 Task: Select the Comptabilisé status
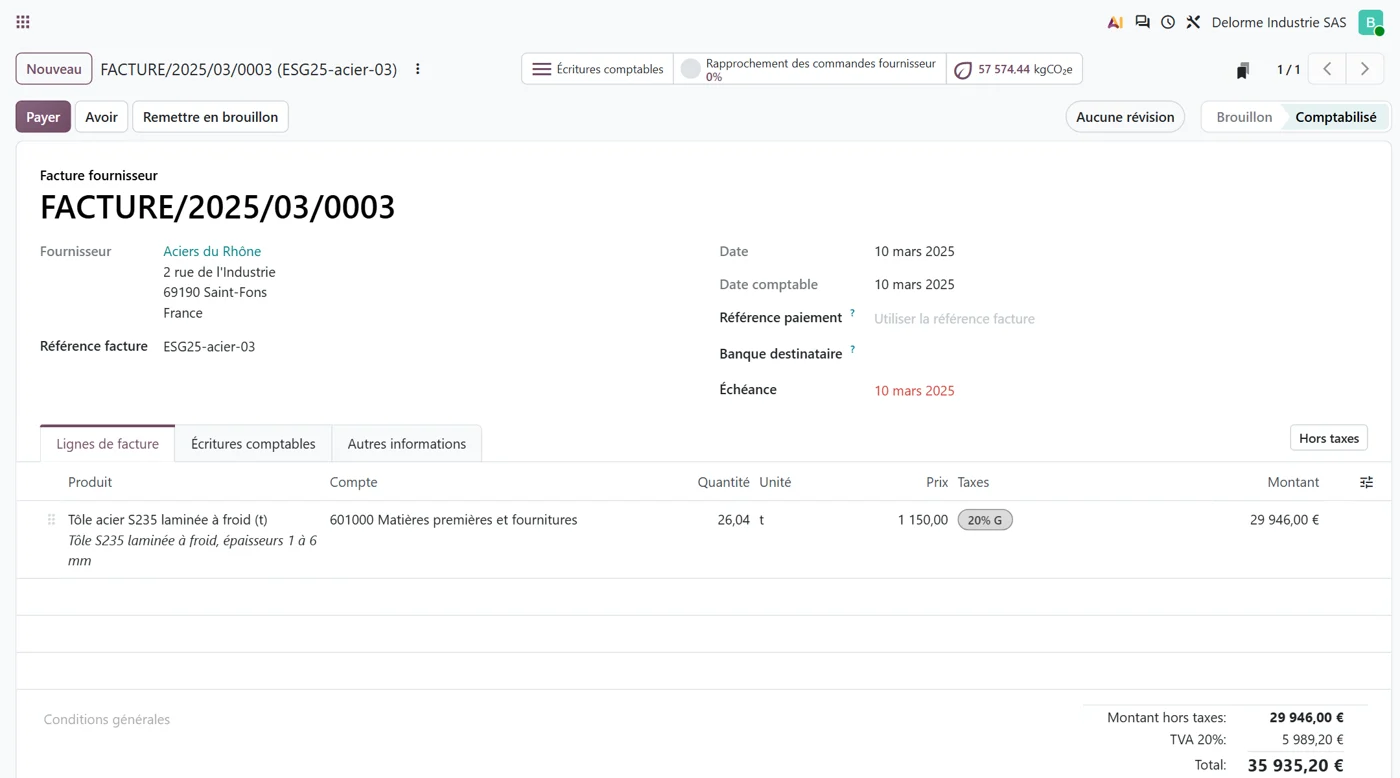1336,117
